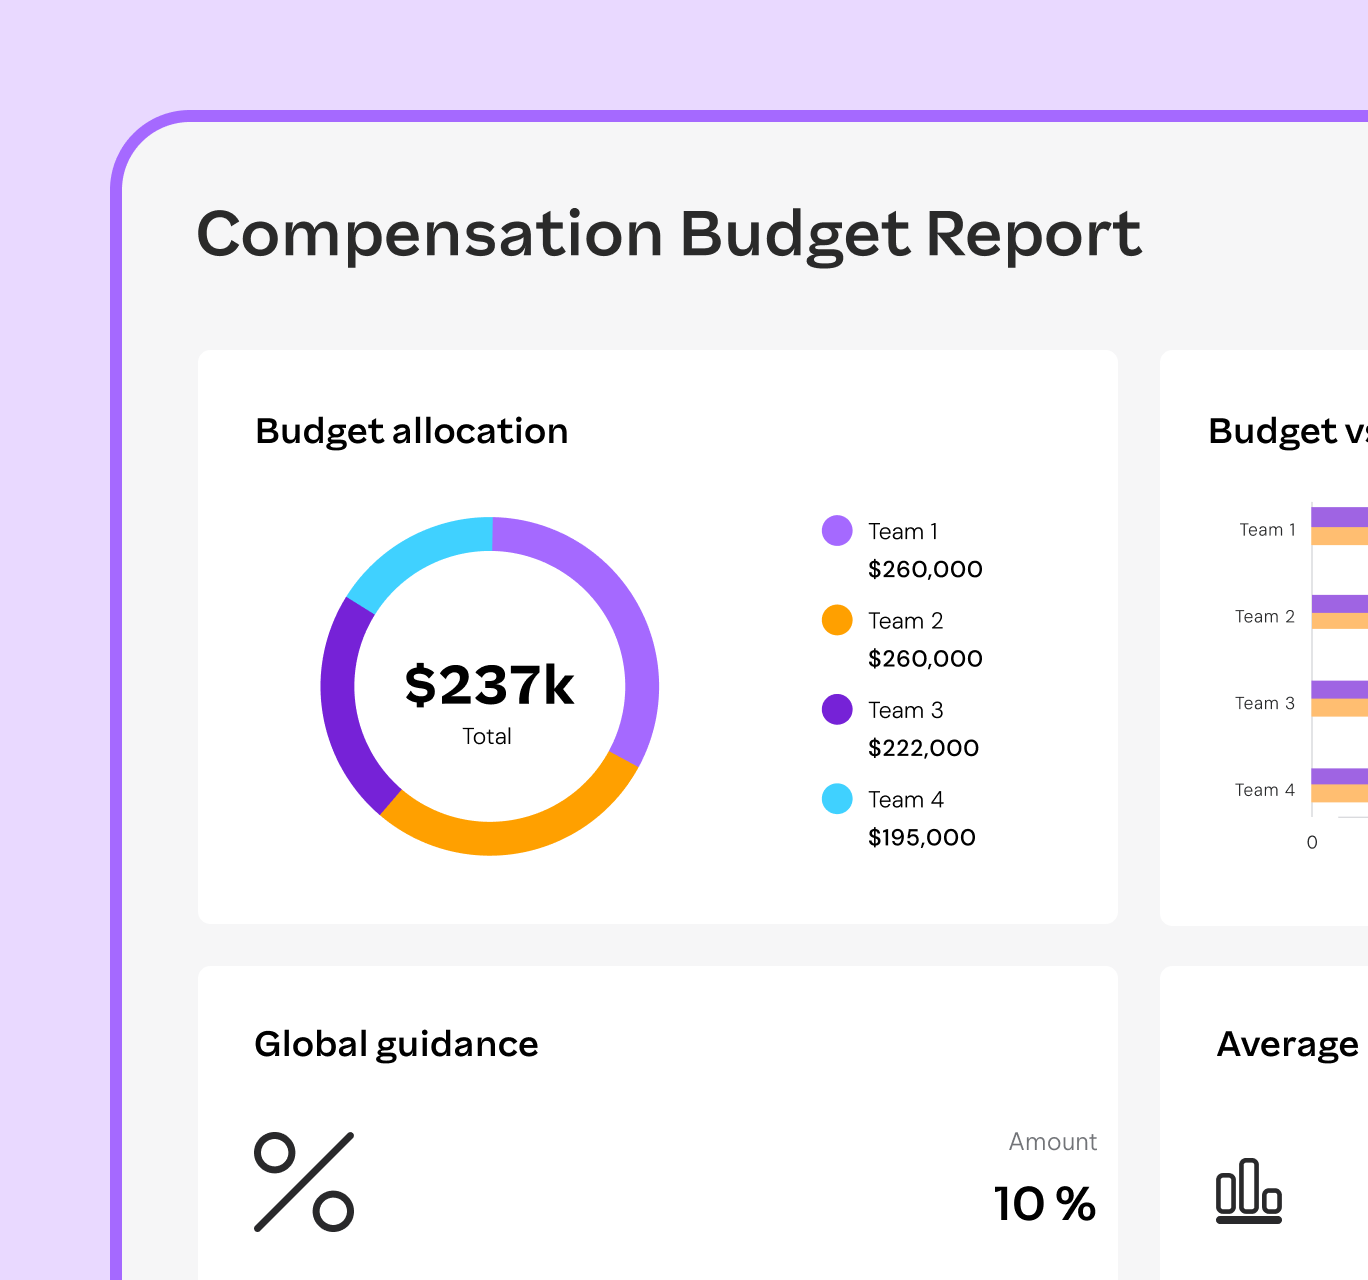
Task: Click the Team 2 legend label
Action: tap(906, 621)
